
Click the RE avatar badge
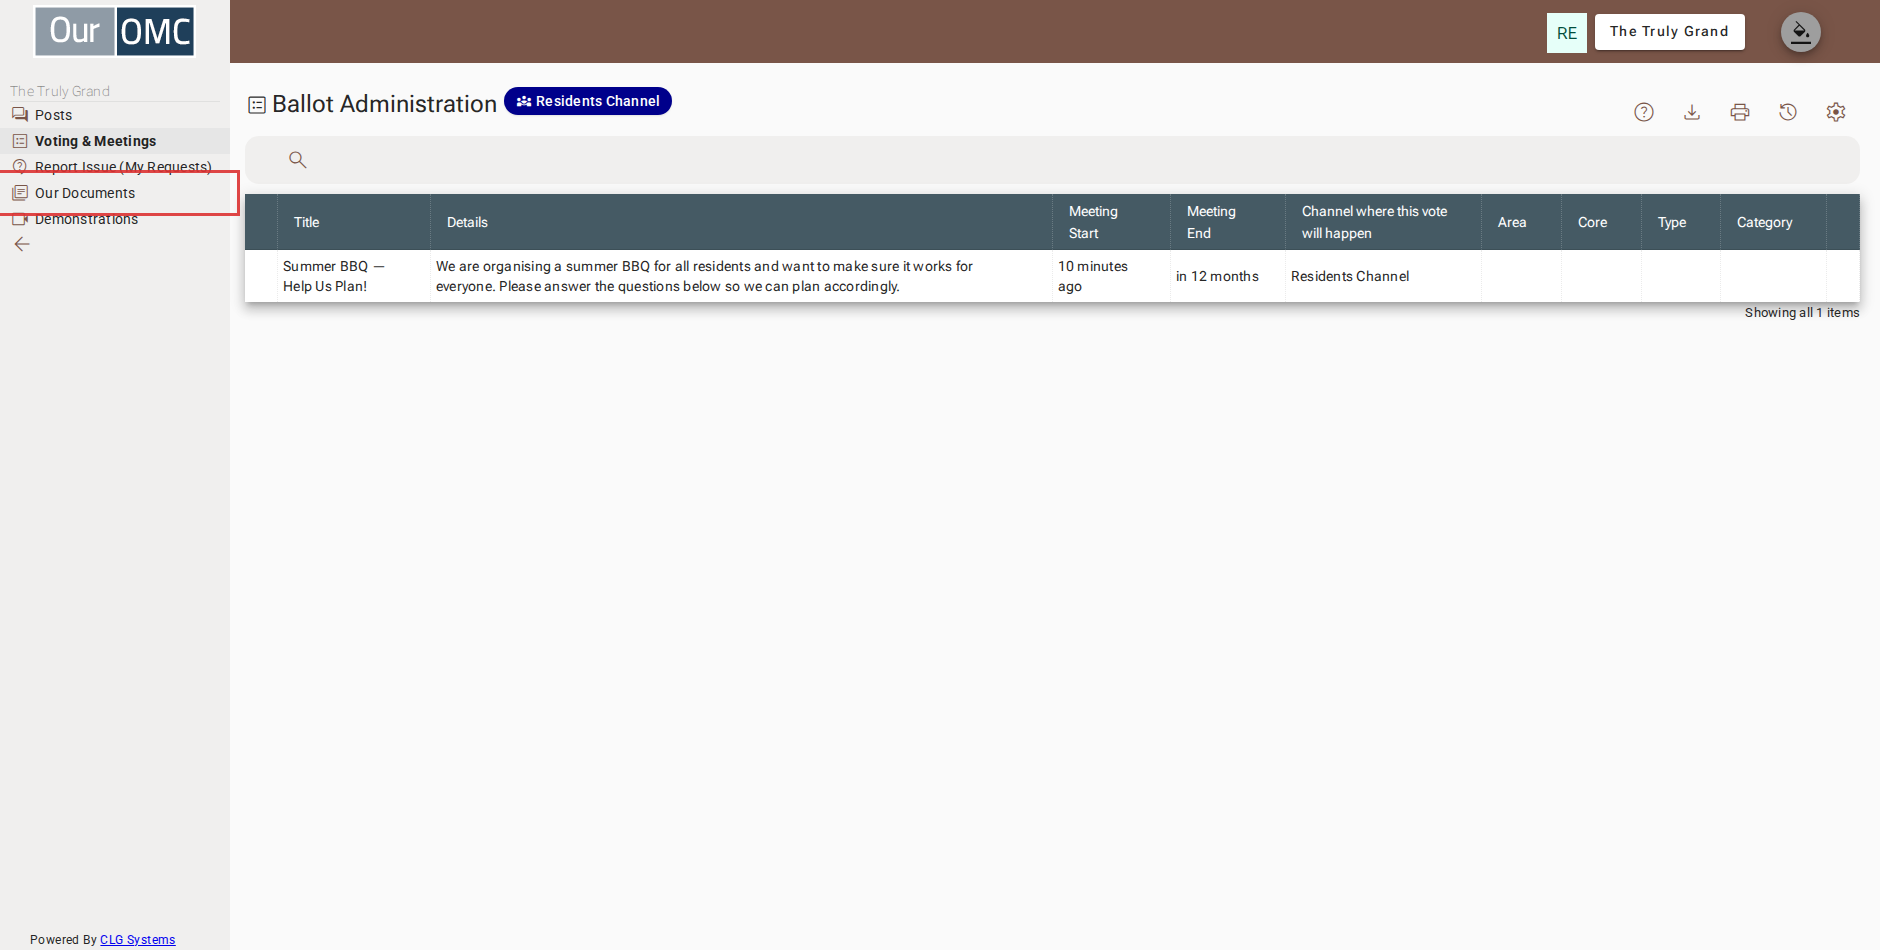(x=1567, y=33)
